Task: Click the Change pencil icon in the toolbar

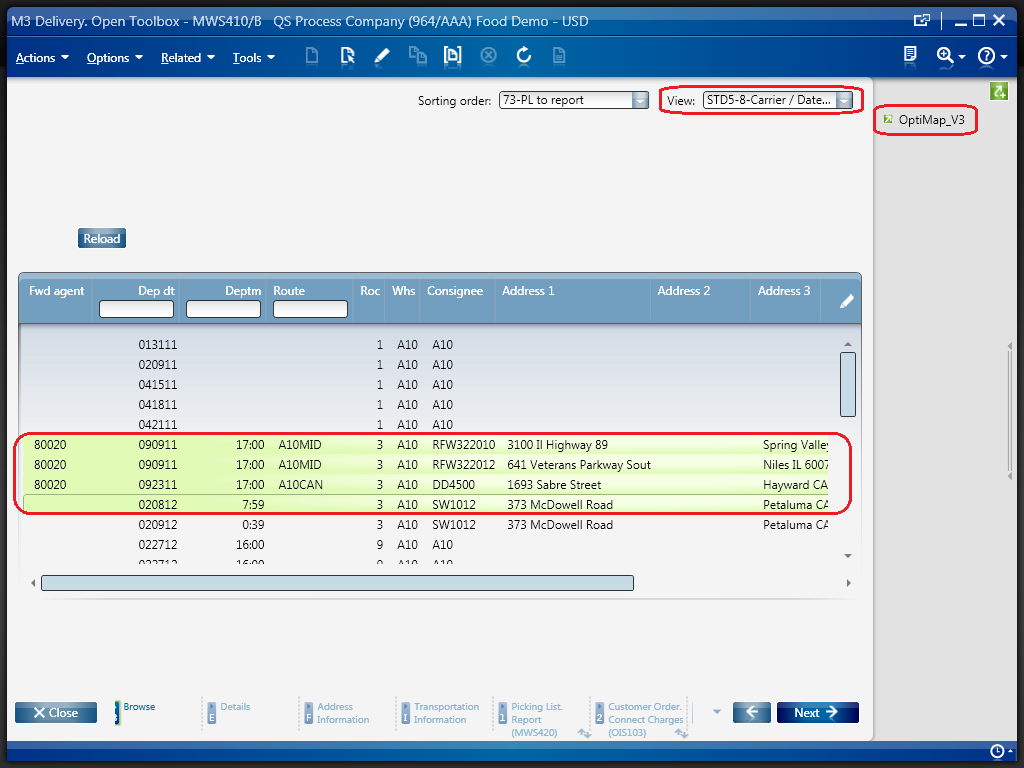Action: 381,56
